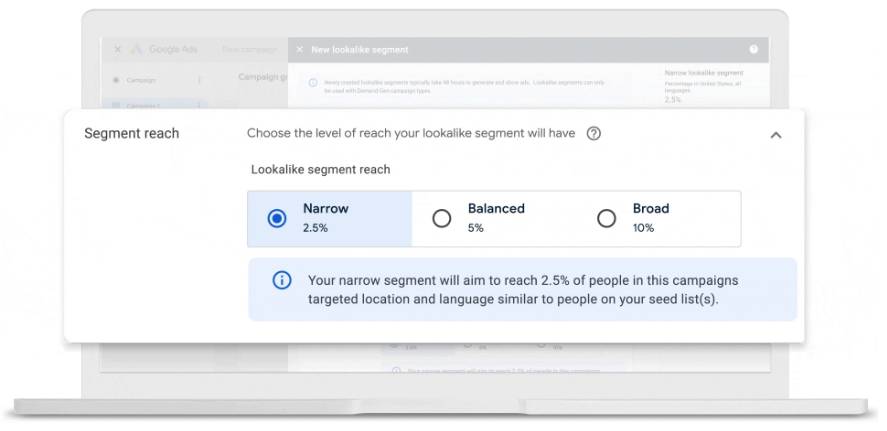The image size is (887, 431).
Task: Click the blue info icon in notice box
Action: click(282, 281)
